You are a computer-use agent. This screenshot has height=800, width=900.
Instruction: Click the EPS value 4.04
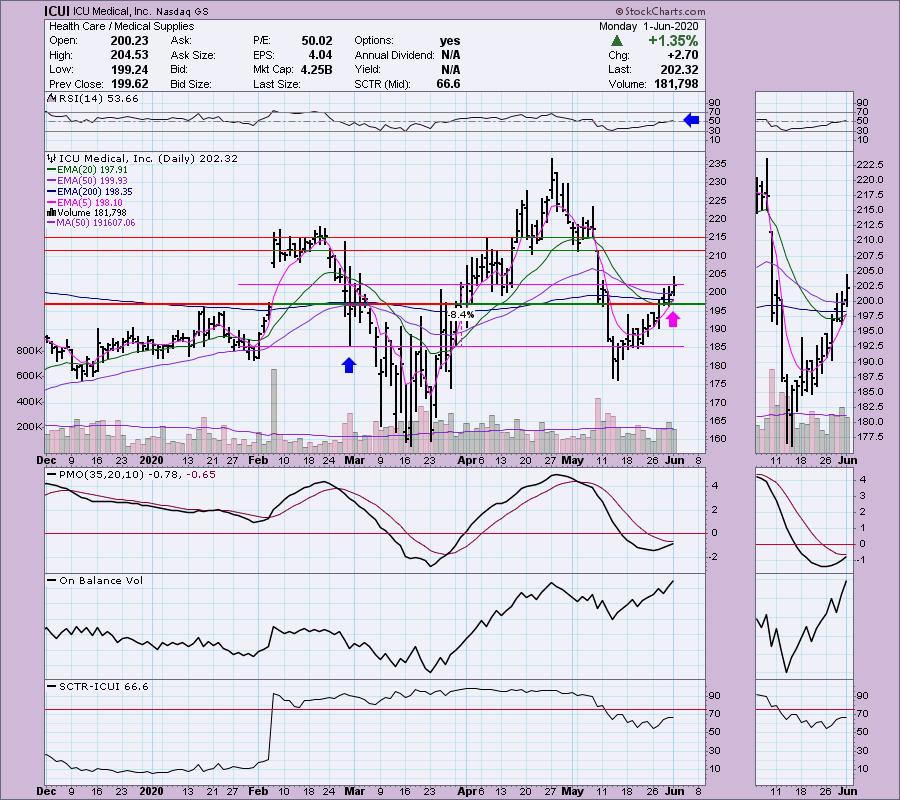(320, 55)
